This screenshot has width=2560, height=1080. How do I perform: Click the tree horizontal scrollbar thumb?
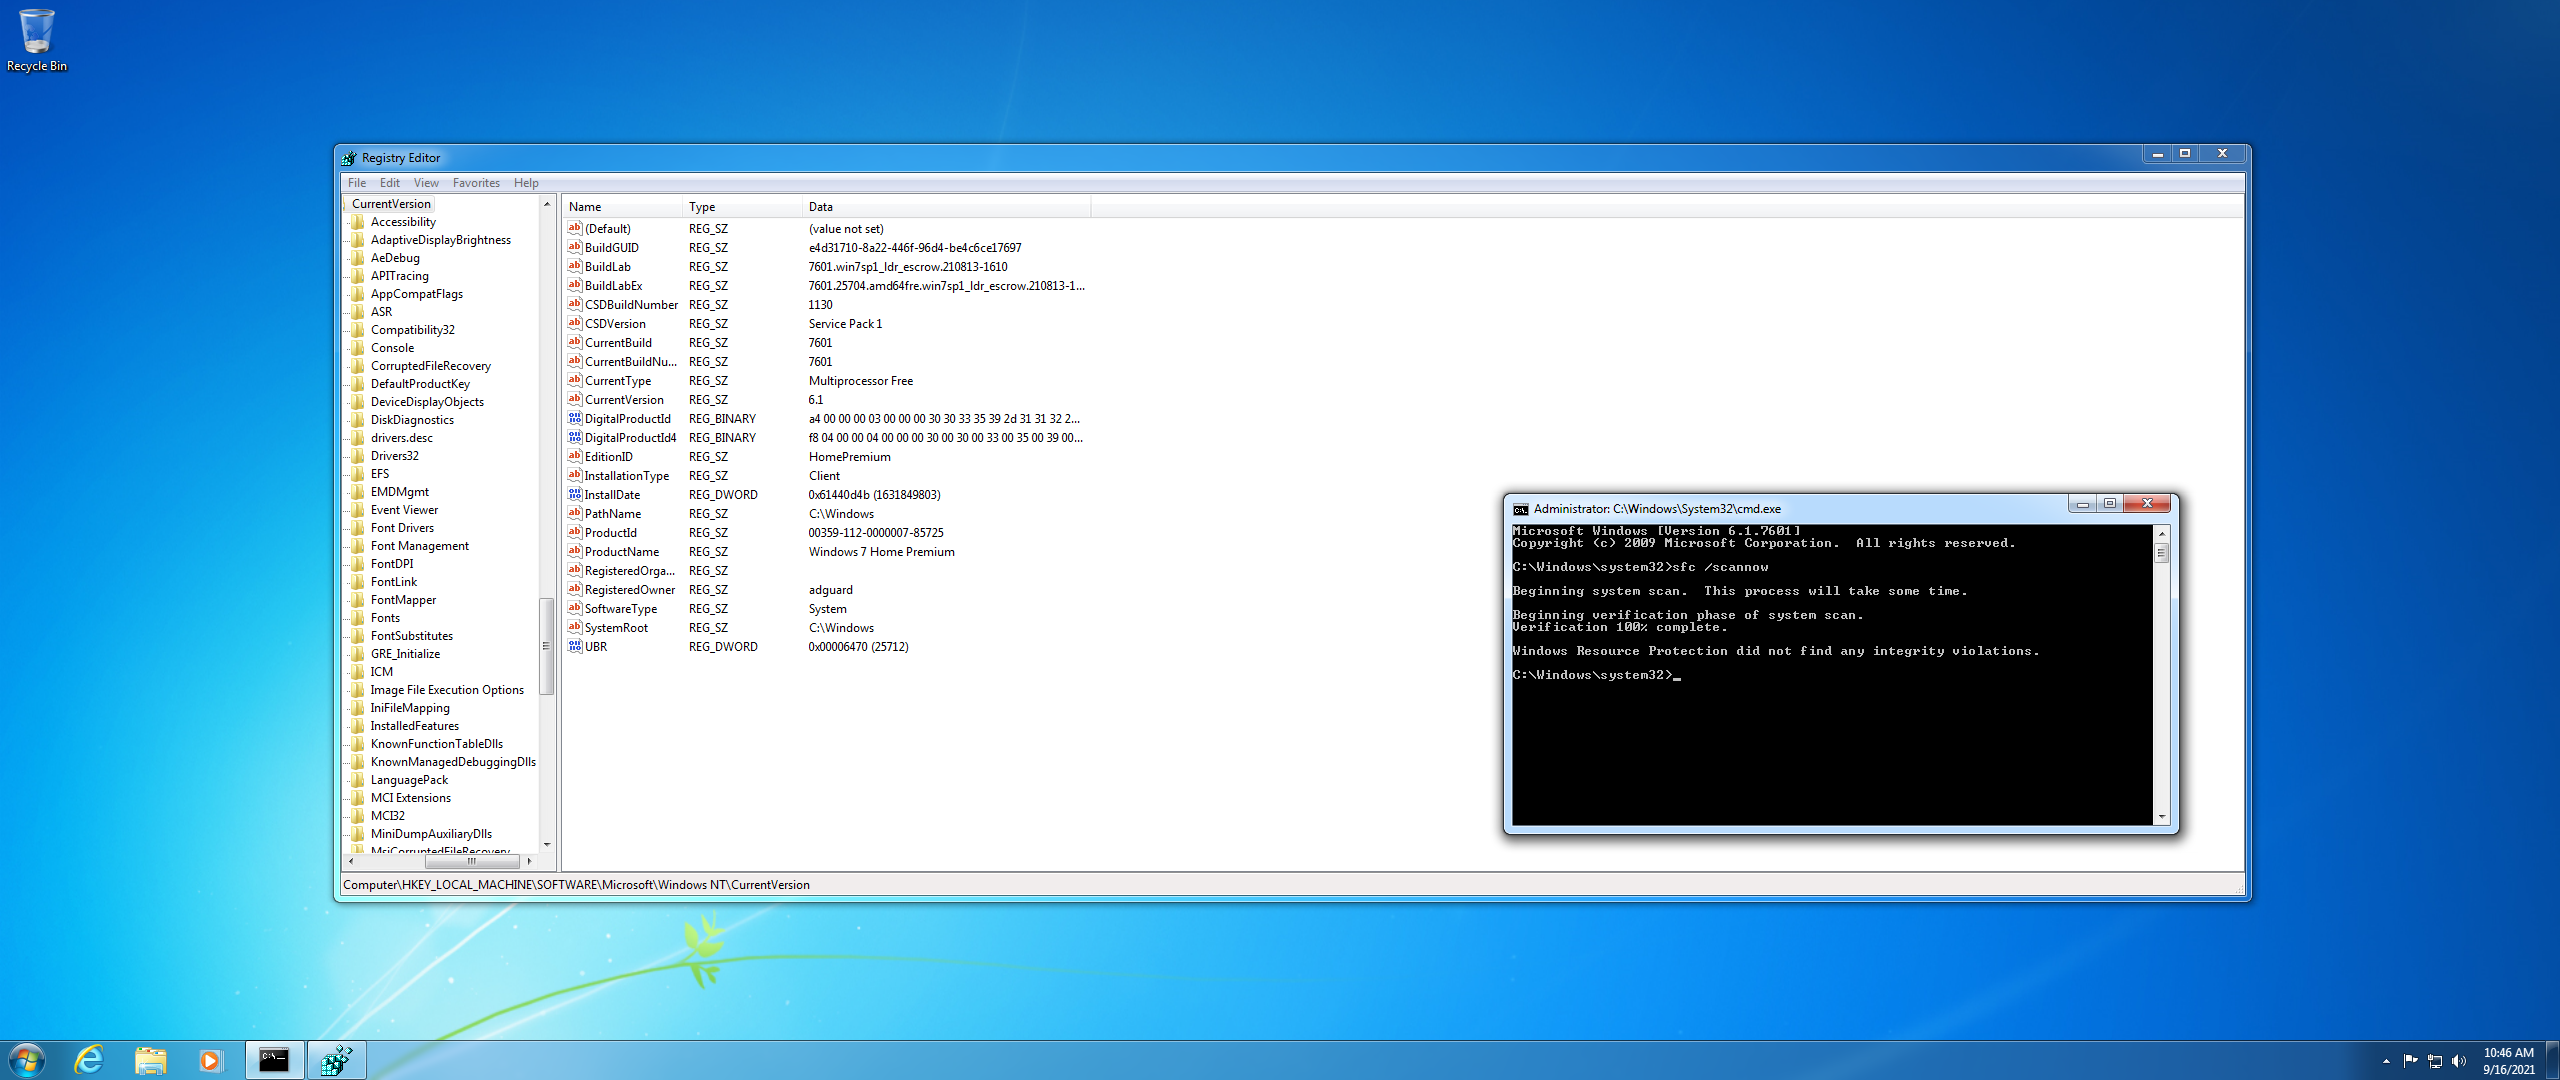coord(472,861)
